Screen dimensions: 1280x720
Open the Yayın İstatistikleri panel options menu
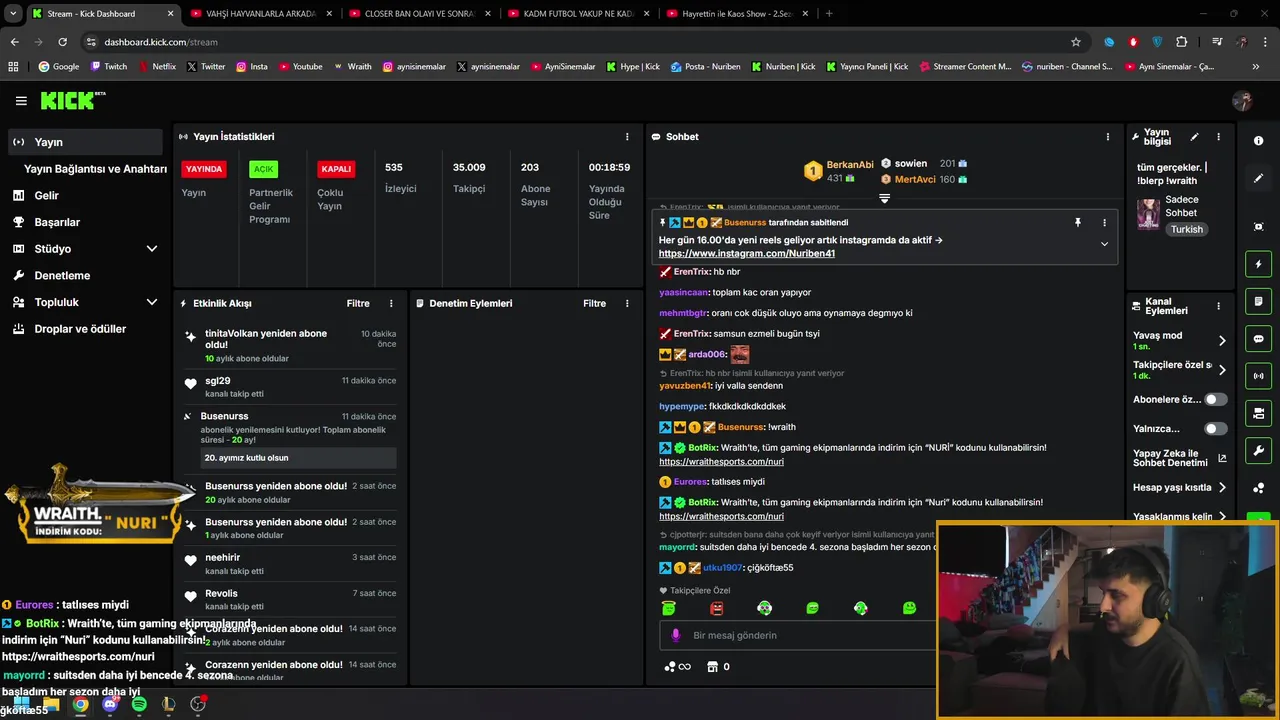click(x=627, y=137)
